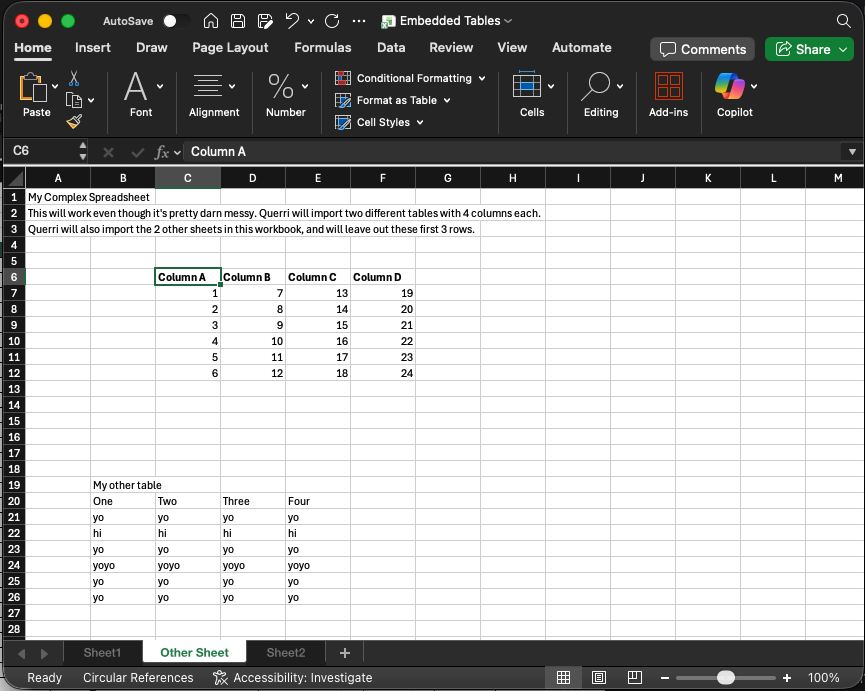Screen dimensions: 865x691
Task: Switch to the Formulas ribbon tab
Action: coord(322,46)
